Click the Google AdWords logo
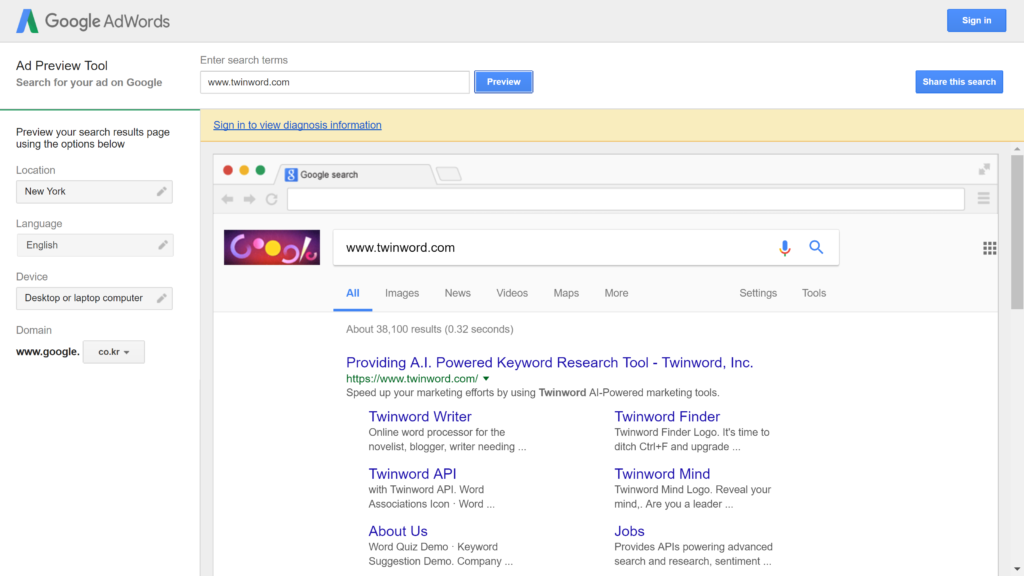 (93, 21)
